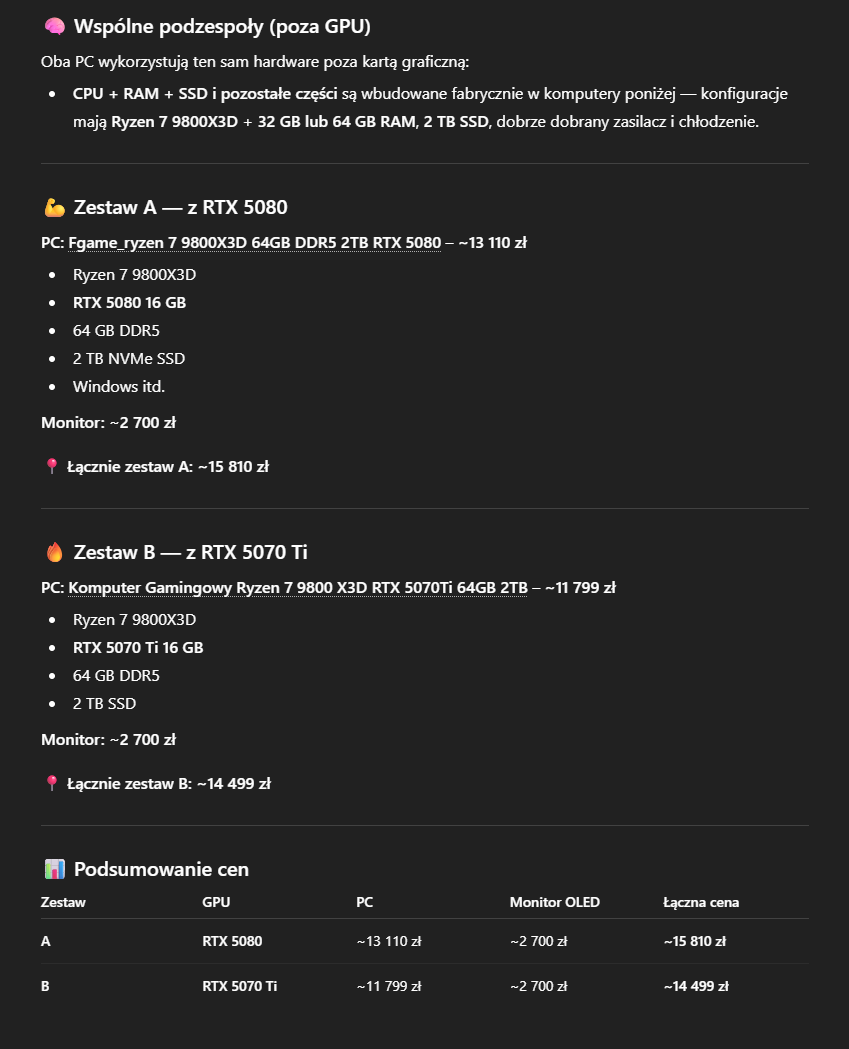
Task: Click the fire emoji by Zestaw B
Action: pos(54,552)
